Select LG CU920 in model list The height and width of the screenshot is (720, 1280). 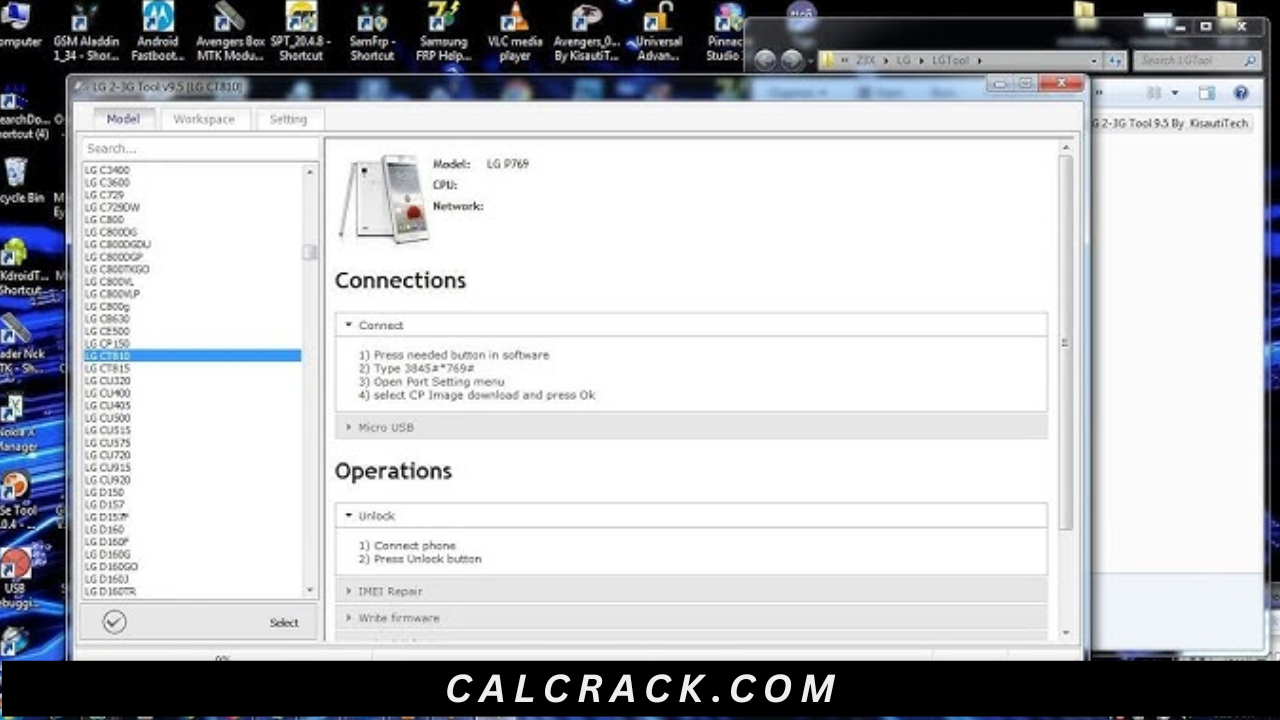point(191,480)
